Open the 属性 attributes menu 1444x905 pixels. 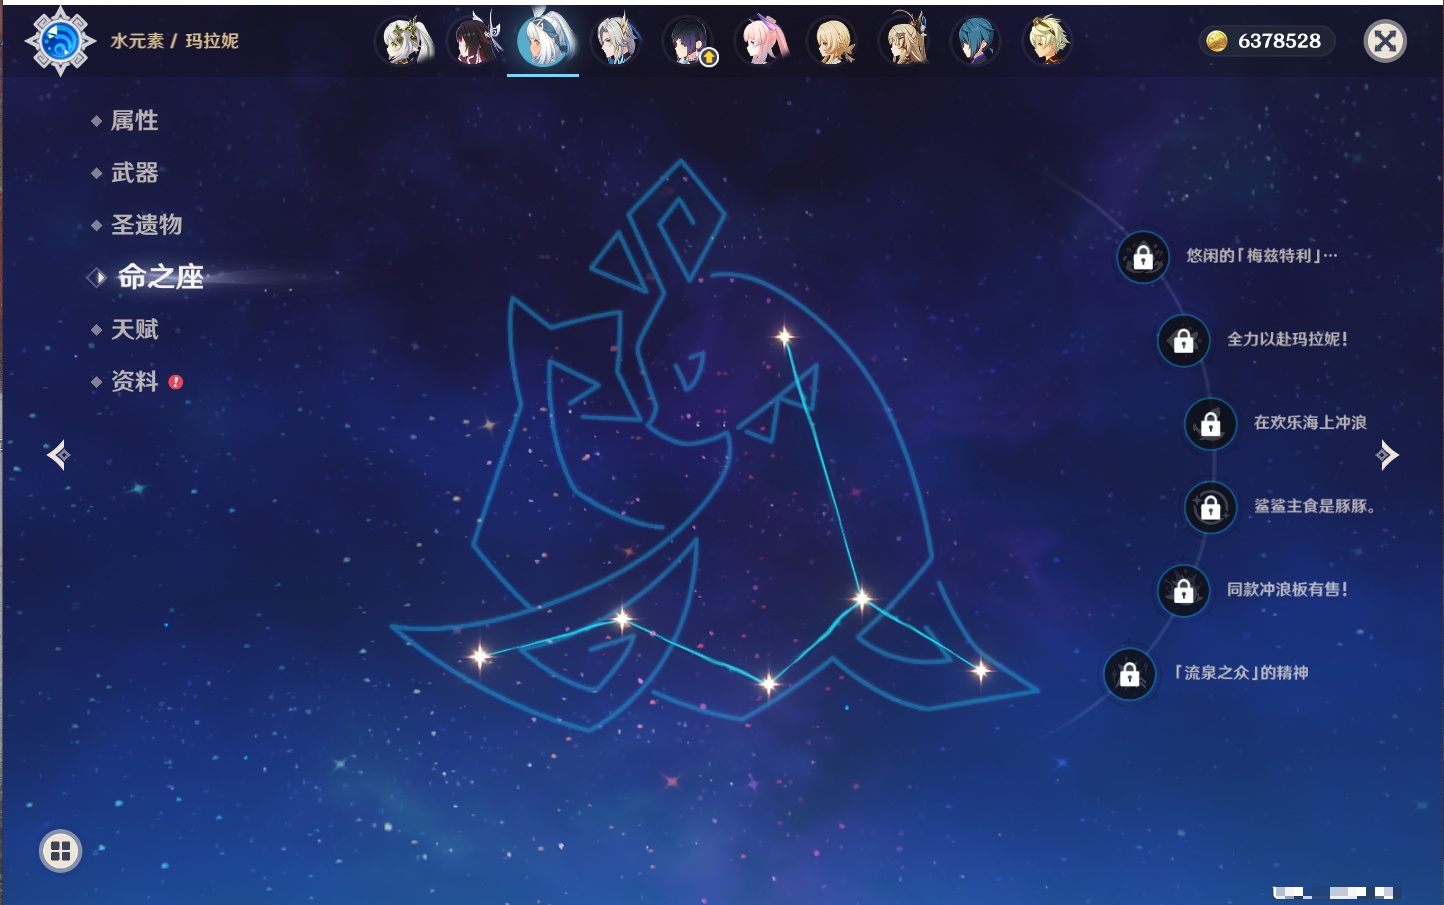tap(134, 121)
